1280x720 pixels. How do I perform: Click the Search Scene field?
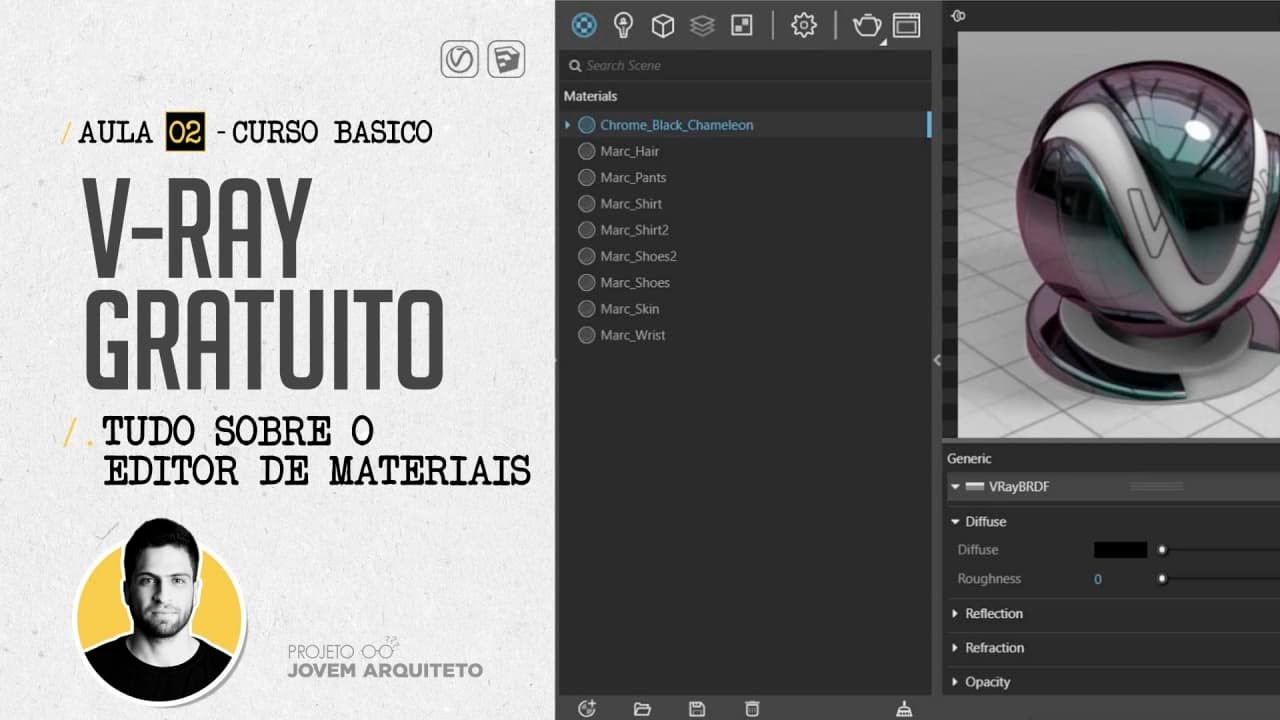click(x=745, y=65)
